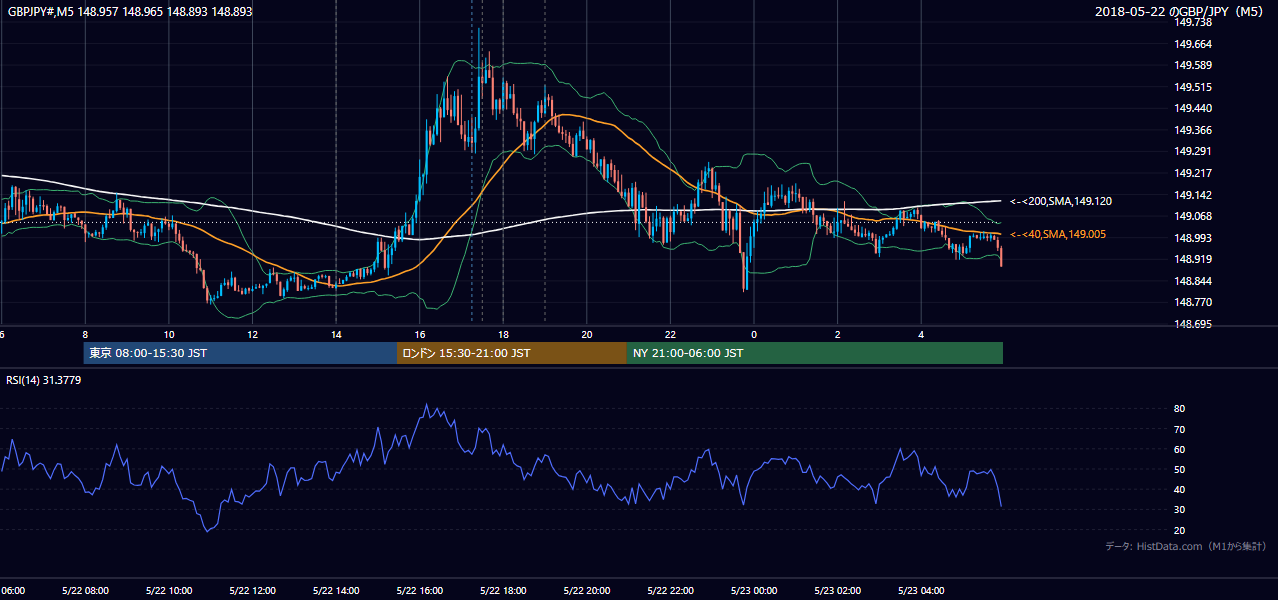Select price axis label 149.440
This screenshot has width=1278, height=600.
point(1193,108)
